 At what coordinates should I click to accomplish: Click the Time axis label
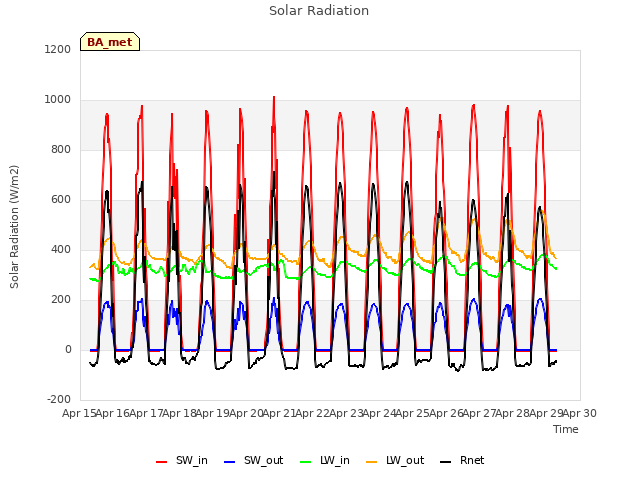tap(566, 429)
